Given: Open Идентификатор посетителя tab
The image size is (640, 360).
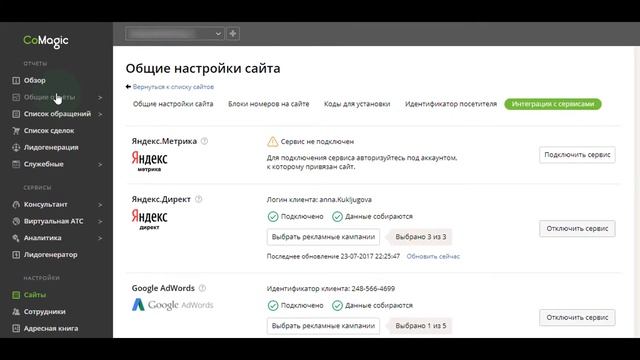Looking at the screenshot, I should pyautogui.click(x=451, y=104).
